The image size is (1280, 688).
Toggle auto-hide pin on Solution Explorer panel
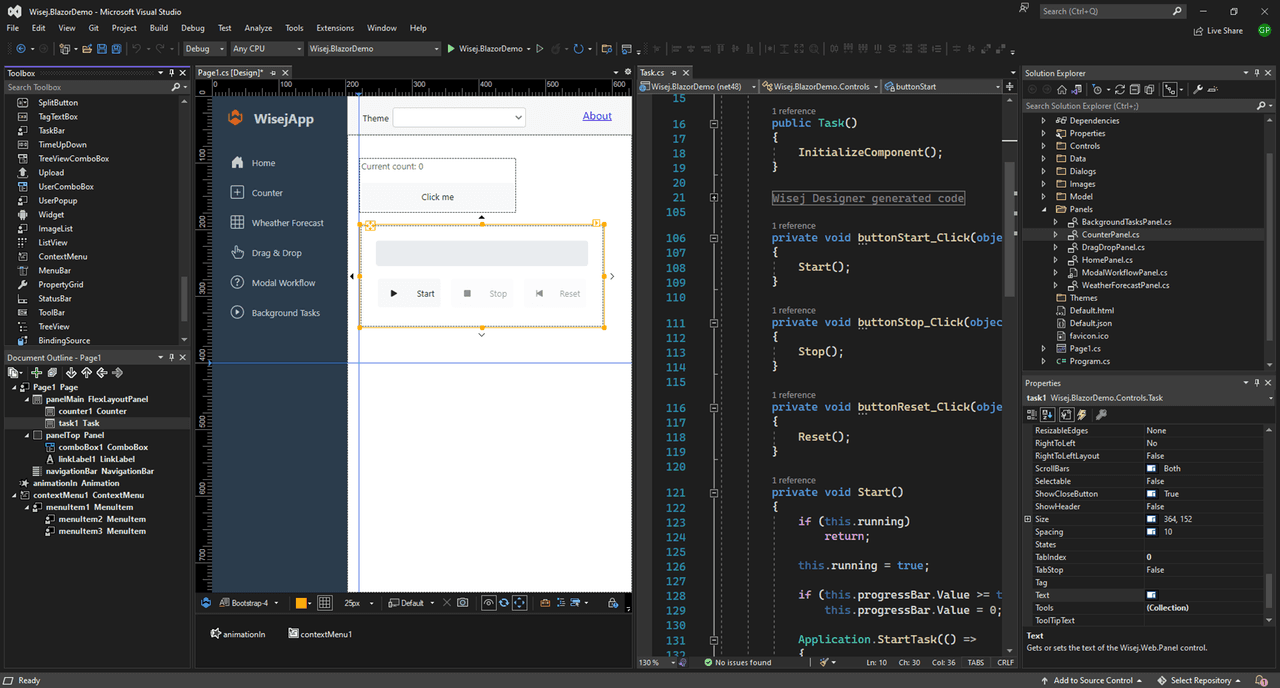click(x=1258, y=73)
